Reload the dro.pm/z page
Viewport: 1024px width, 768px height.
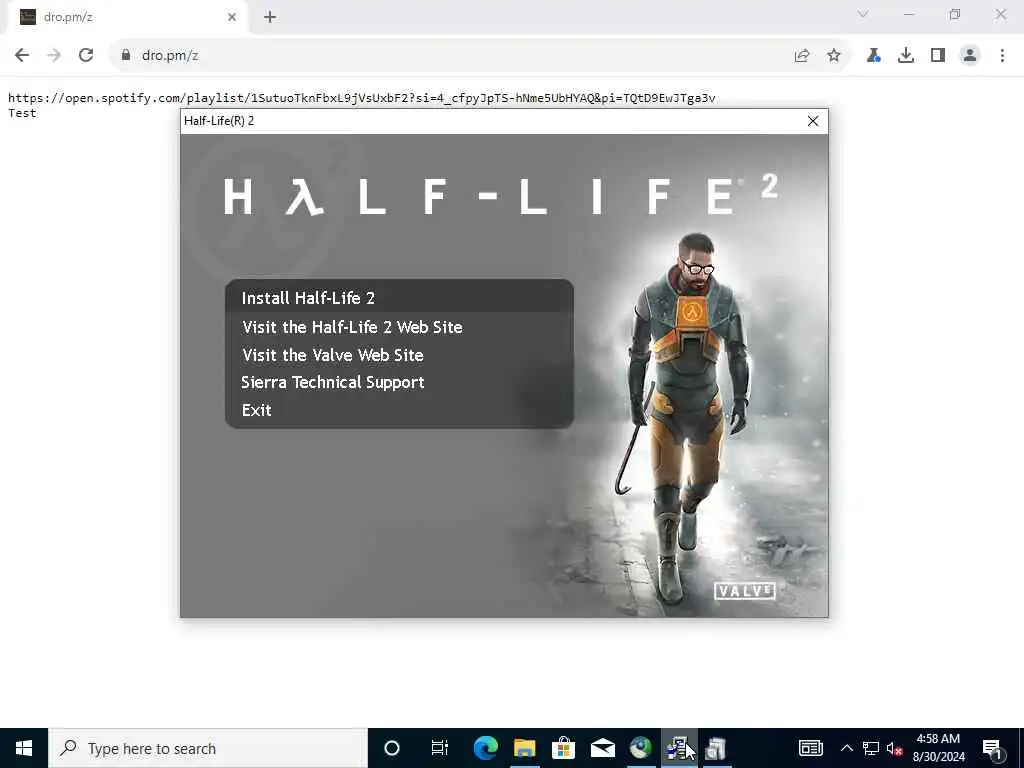[86, 56]
